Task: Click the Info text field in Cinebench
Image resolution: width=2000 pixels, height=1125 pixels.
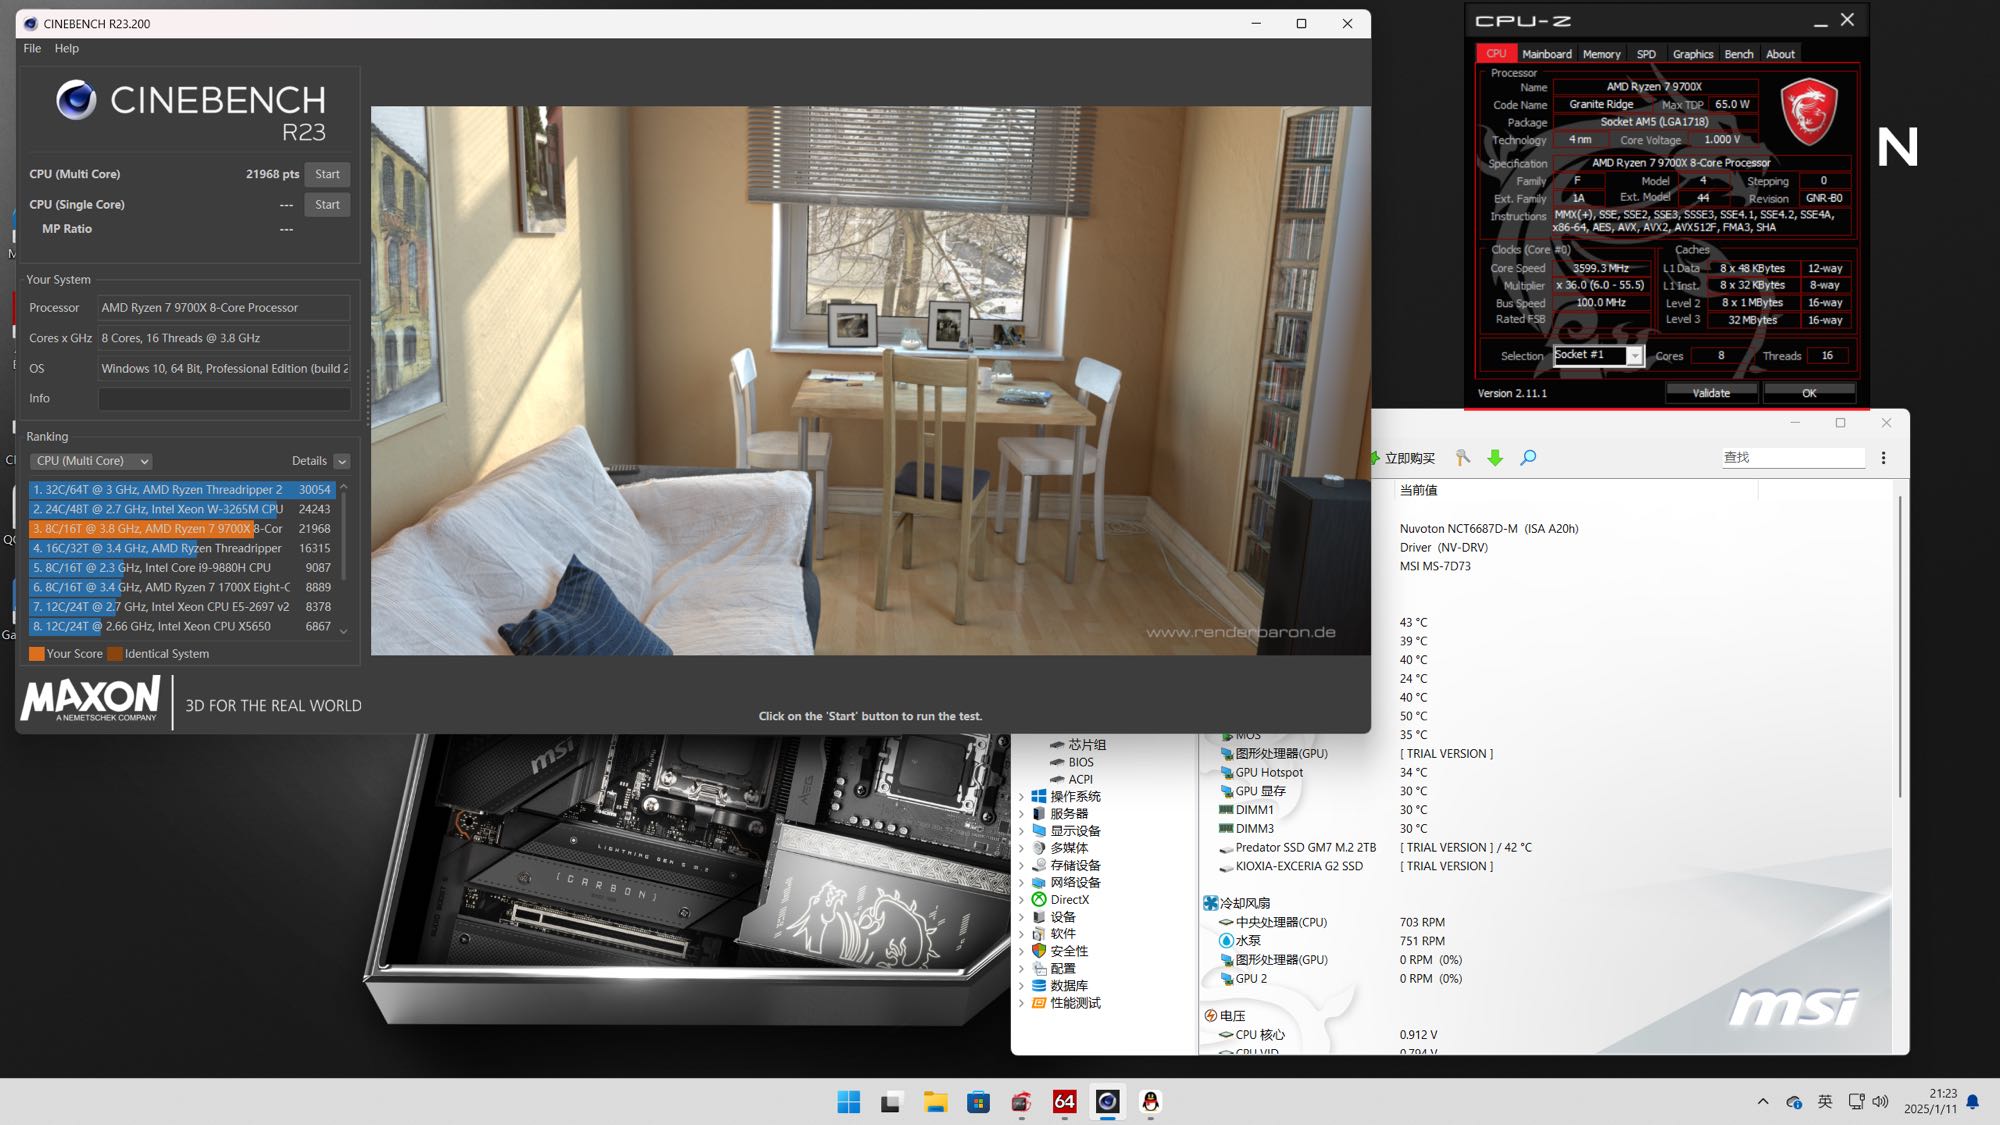Action: tap(224, 399)
